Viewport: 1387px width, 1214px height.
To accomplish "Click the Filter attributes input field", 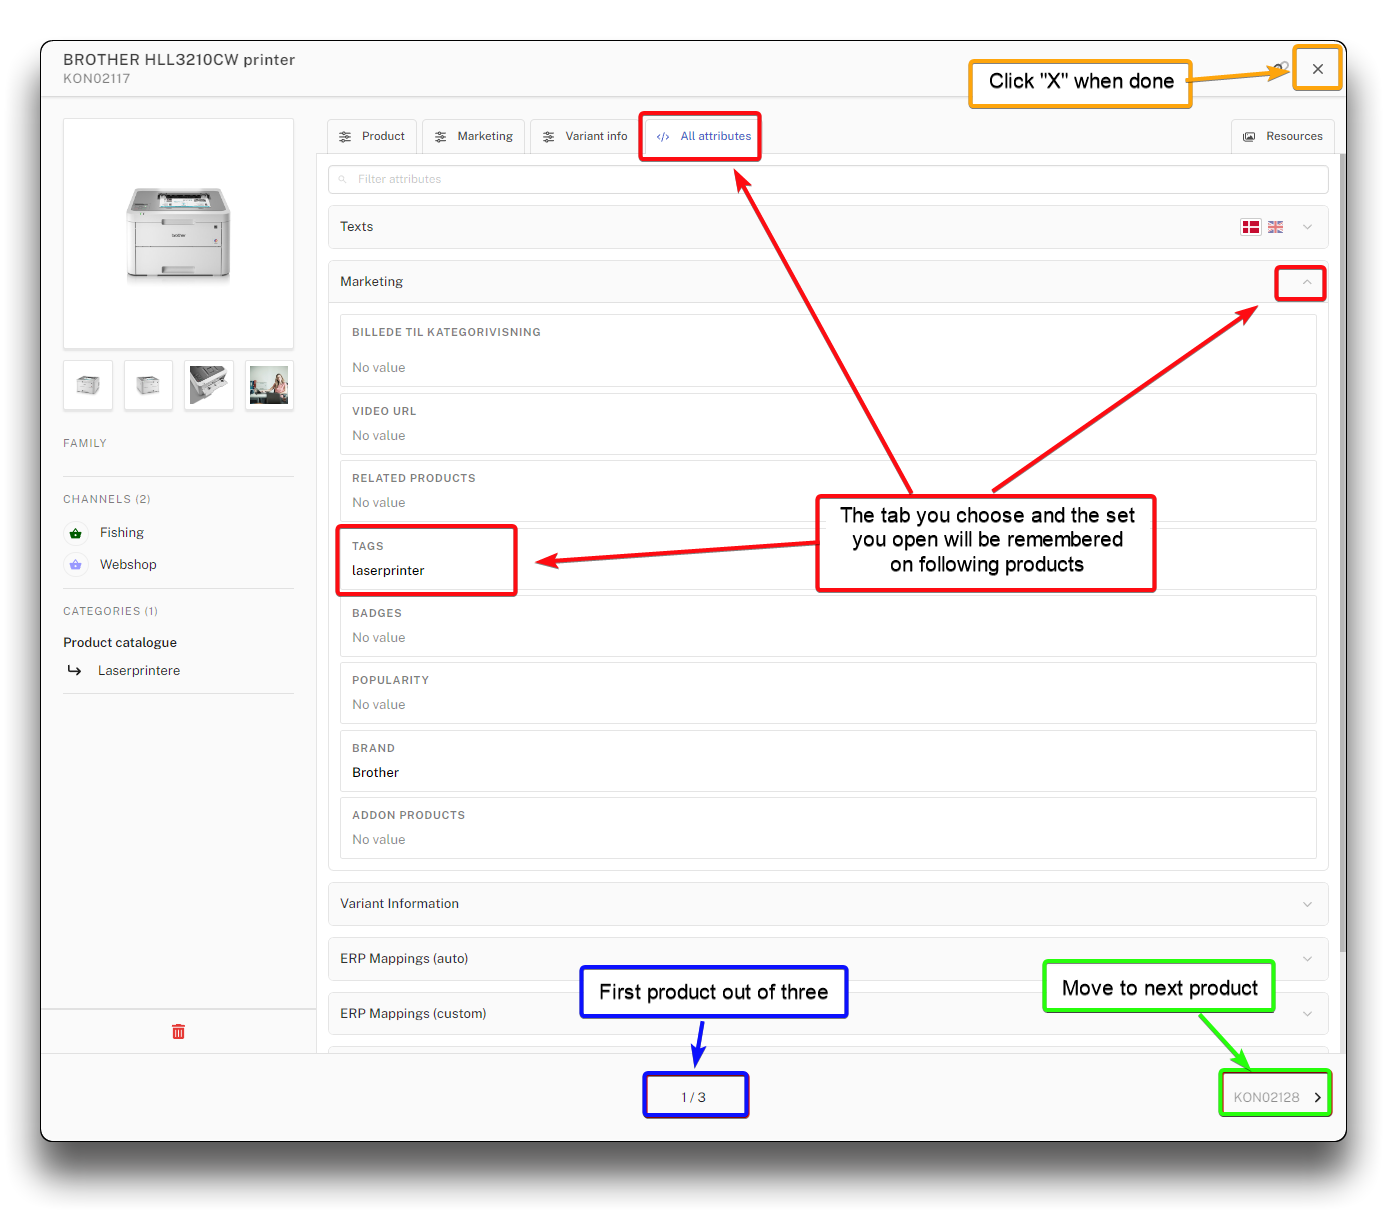I will point(830,180).
